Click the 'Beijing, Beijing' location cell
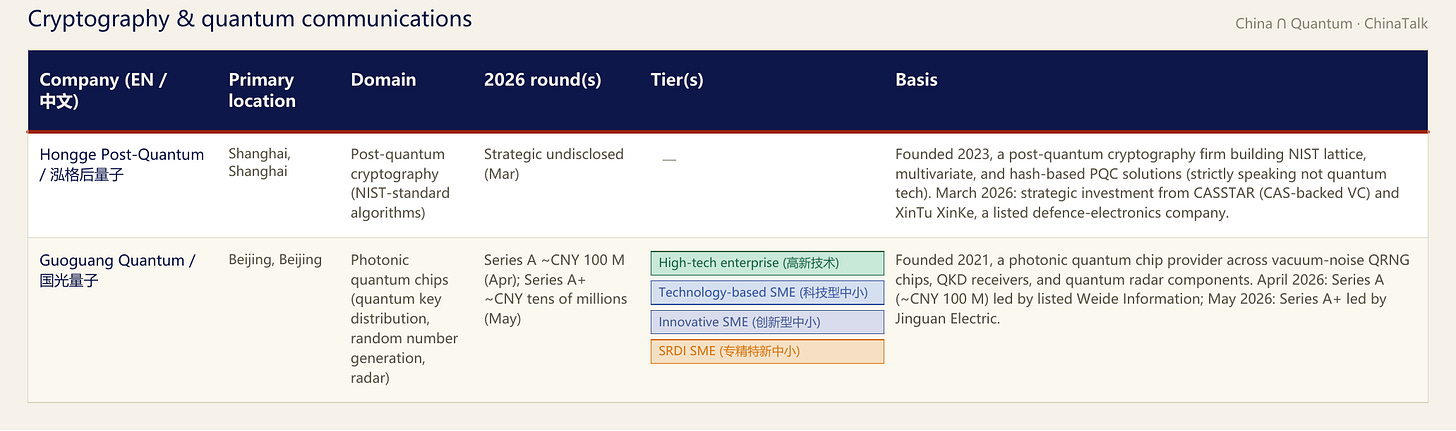 point(275,260)
